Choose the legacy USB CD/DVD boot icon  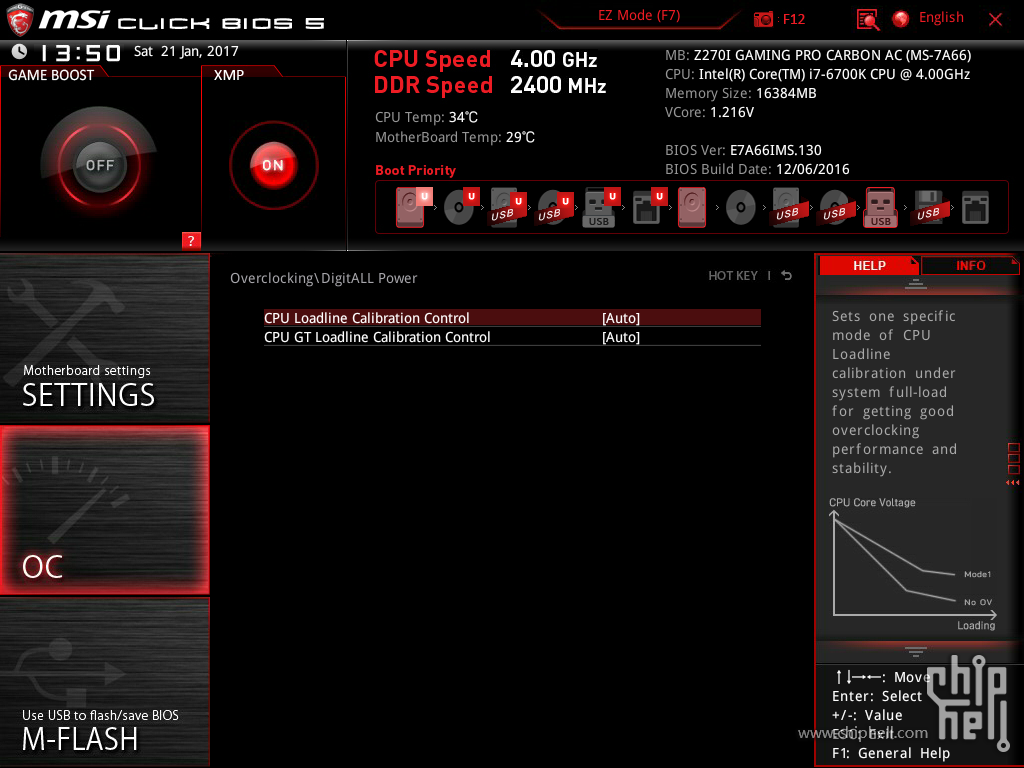[834, 207]
